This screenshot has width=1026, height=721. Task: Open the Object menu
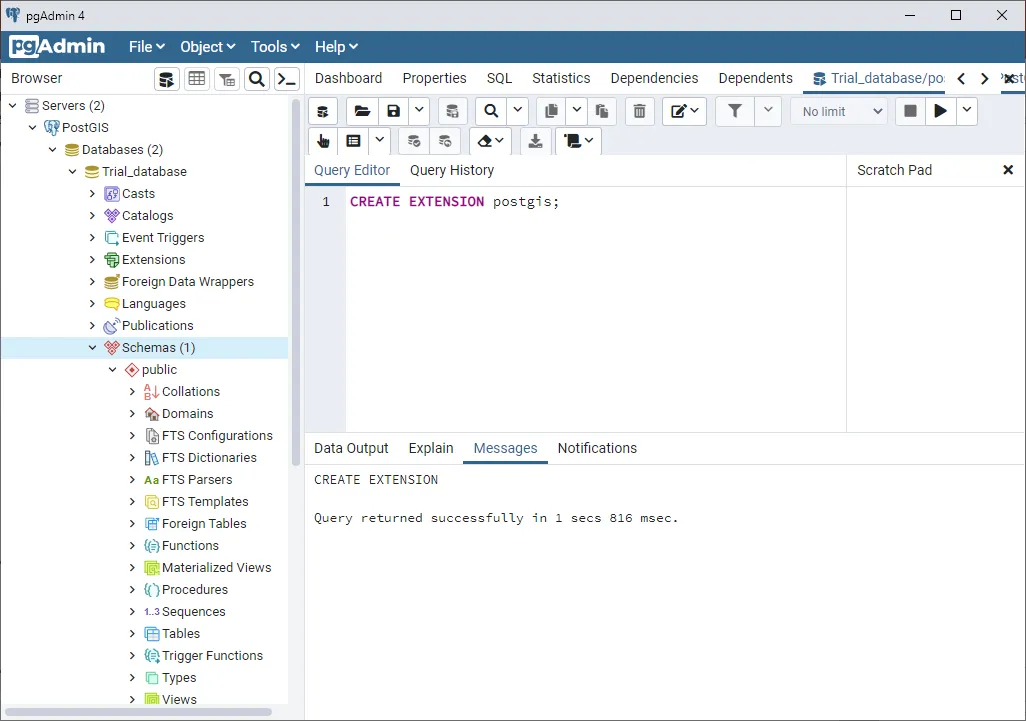click(207, 47)
